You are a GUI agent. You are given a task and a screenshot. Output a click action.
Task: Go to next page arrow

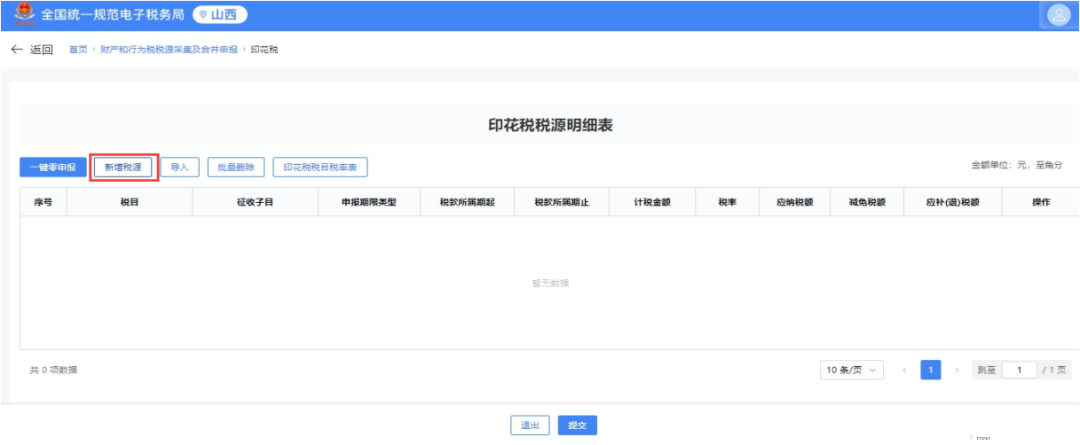pos(956,370)
